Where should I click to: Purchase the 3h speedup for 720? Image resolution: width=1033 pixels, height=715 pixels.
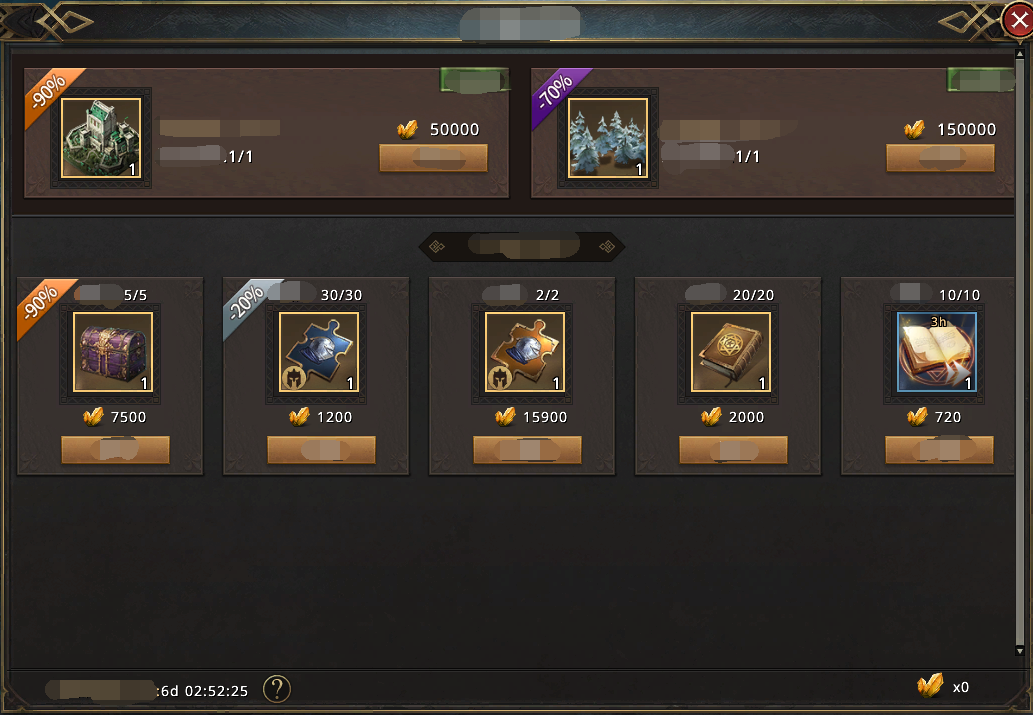tap(939, 450)
